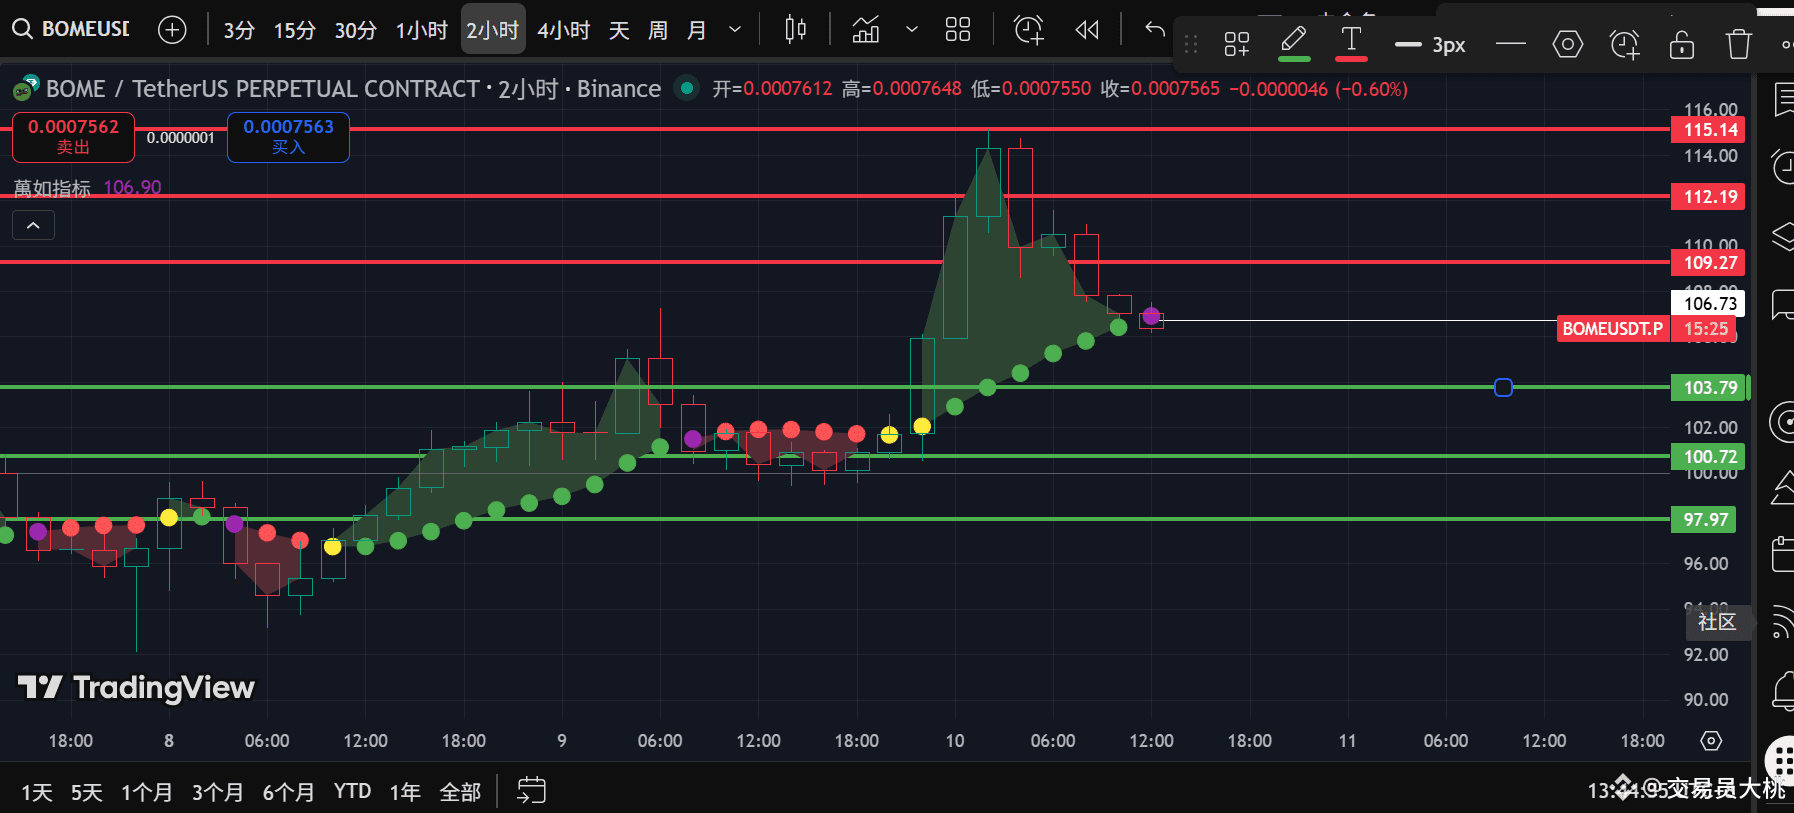Open the BOMEUSD symbol search
This screenshot has width=1794, height=813.
72,29
